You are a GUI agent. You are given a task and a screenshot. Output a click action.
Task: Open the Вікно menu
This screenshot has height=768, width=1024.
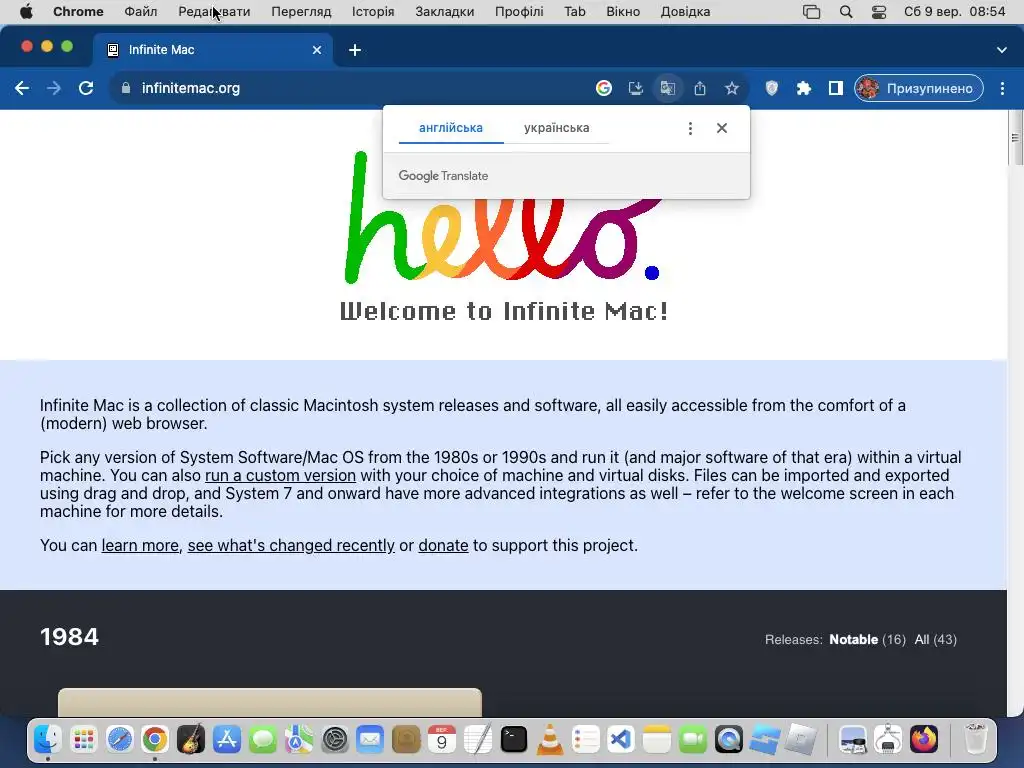coord(622,12)
